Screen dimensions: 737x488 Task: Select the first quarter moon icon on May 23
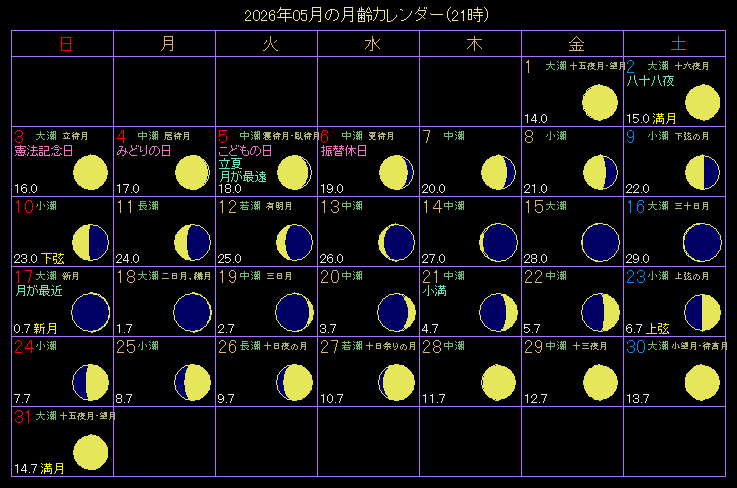703,312
